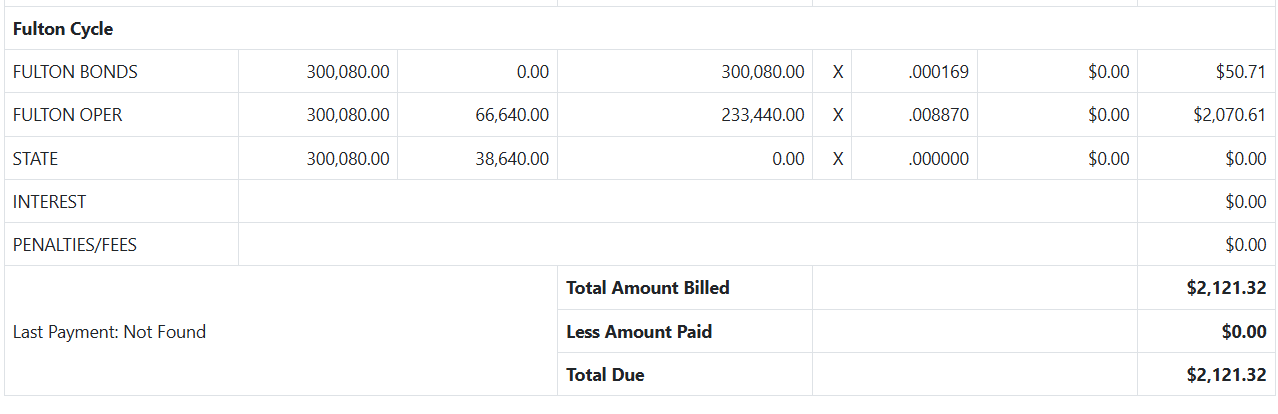Screen dimensions: 1278x414
Task: Select the Total Due label
Action: tap(605, 375)
